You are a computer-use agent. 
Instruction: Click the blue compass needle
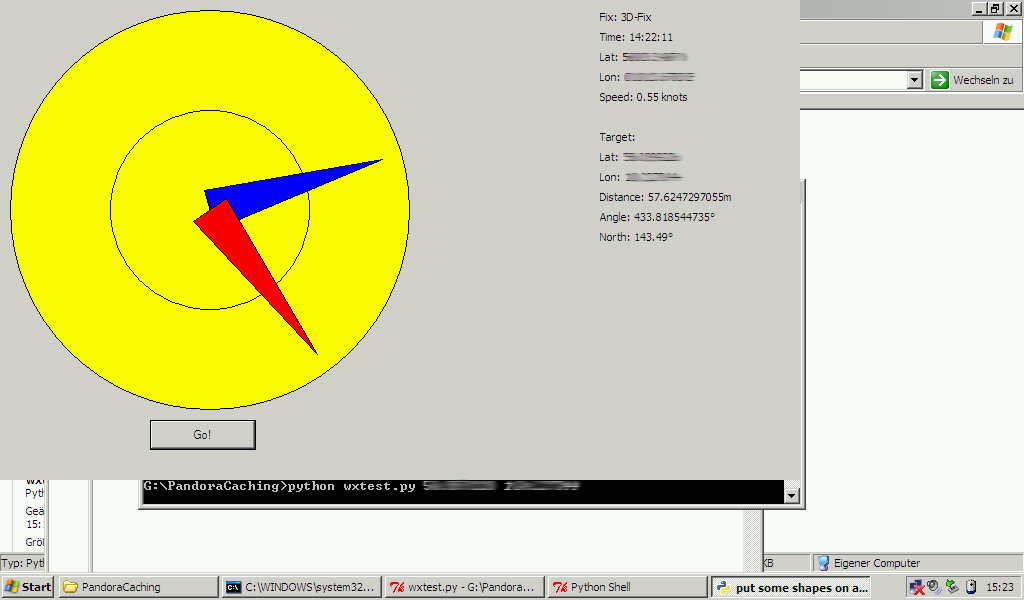coord(290,187)
